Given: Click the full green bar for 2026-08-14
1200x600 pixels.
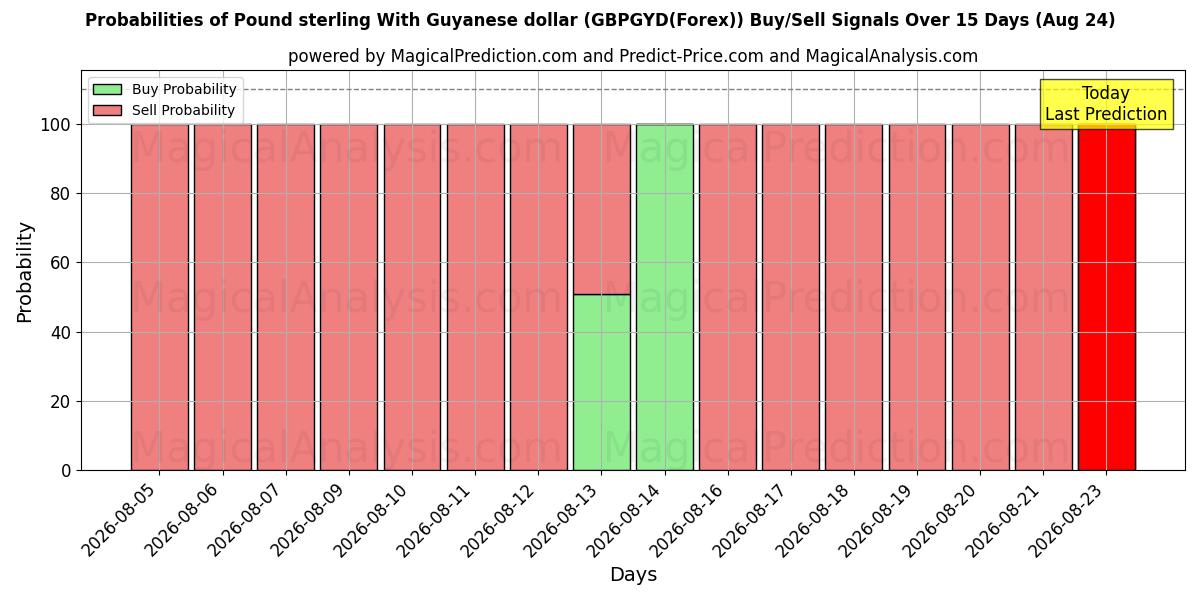Looking at the screenshot, I should pos(664,297).
